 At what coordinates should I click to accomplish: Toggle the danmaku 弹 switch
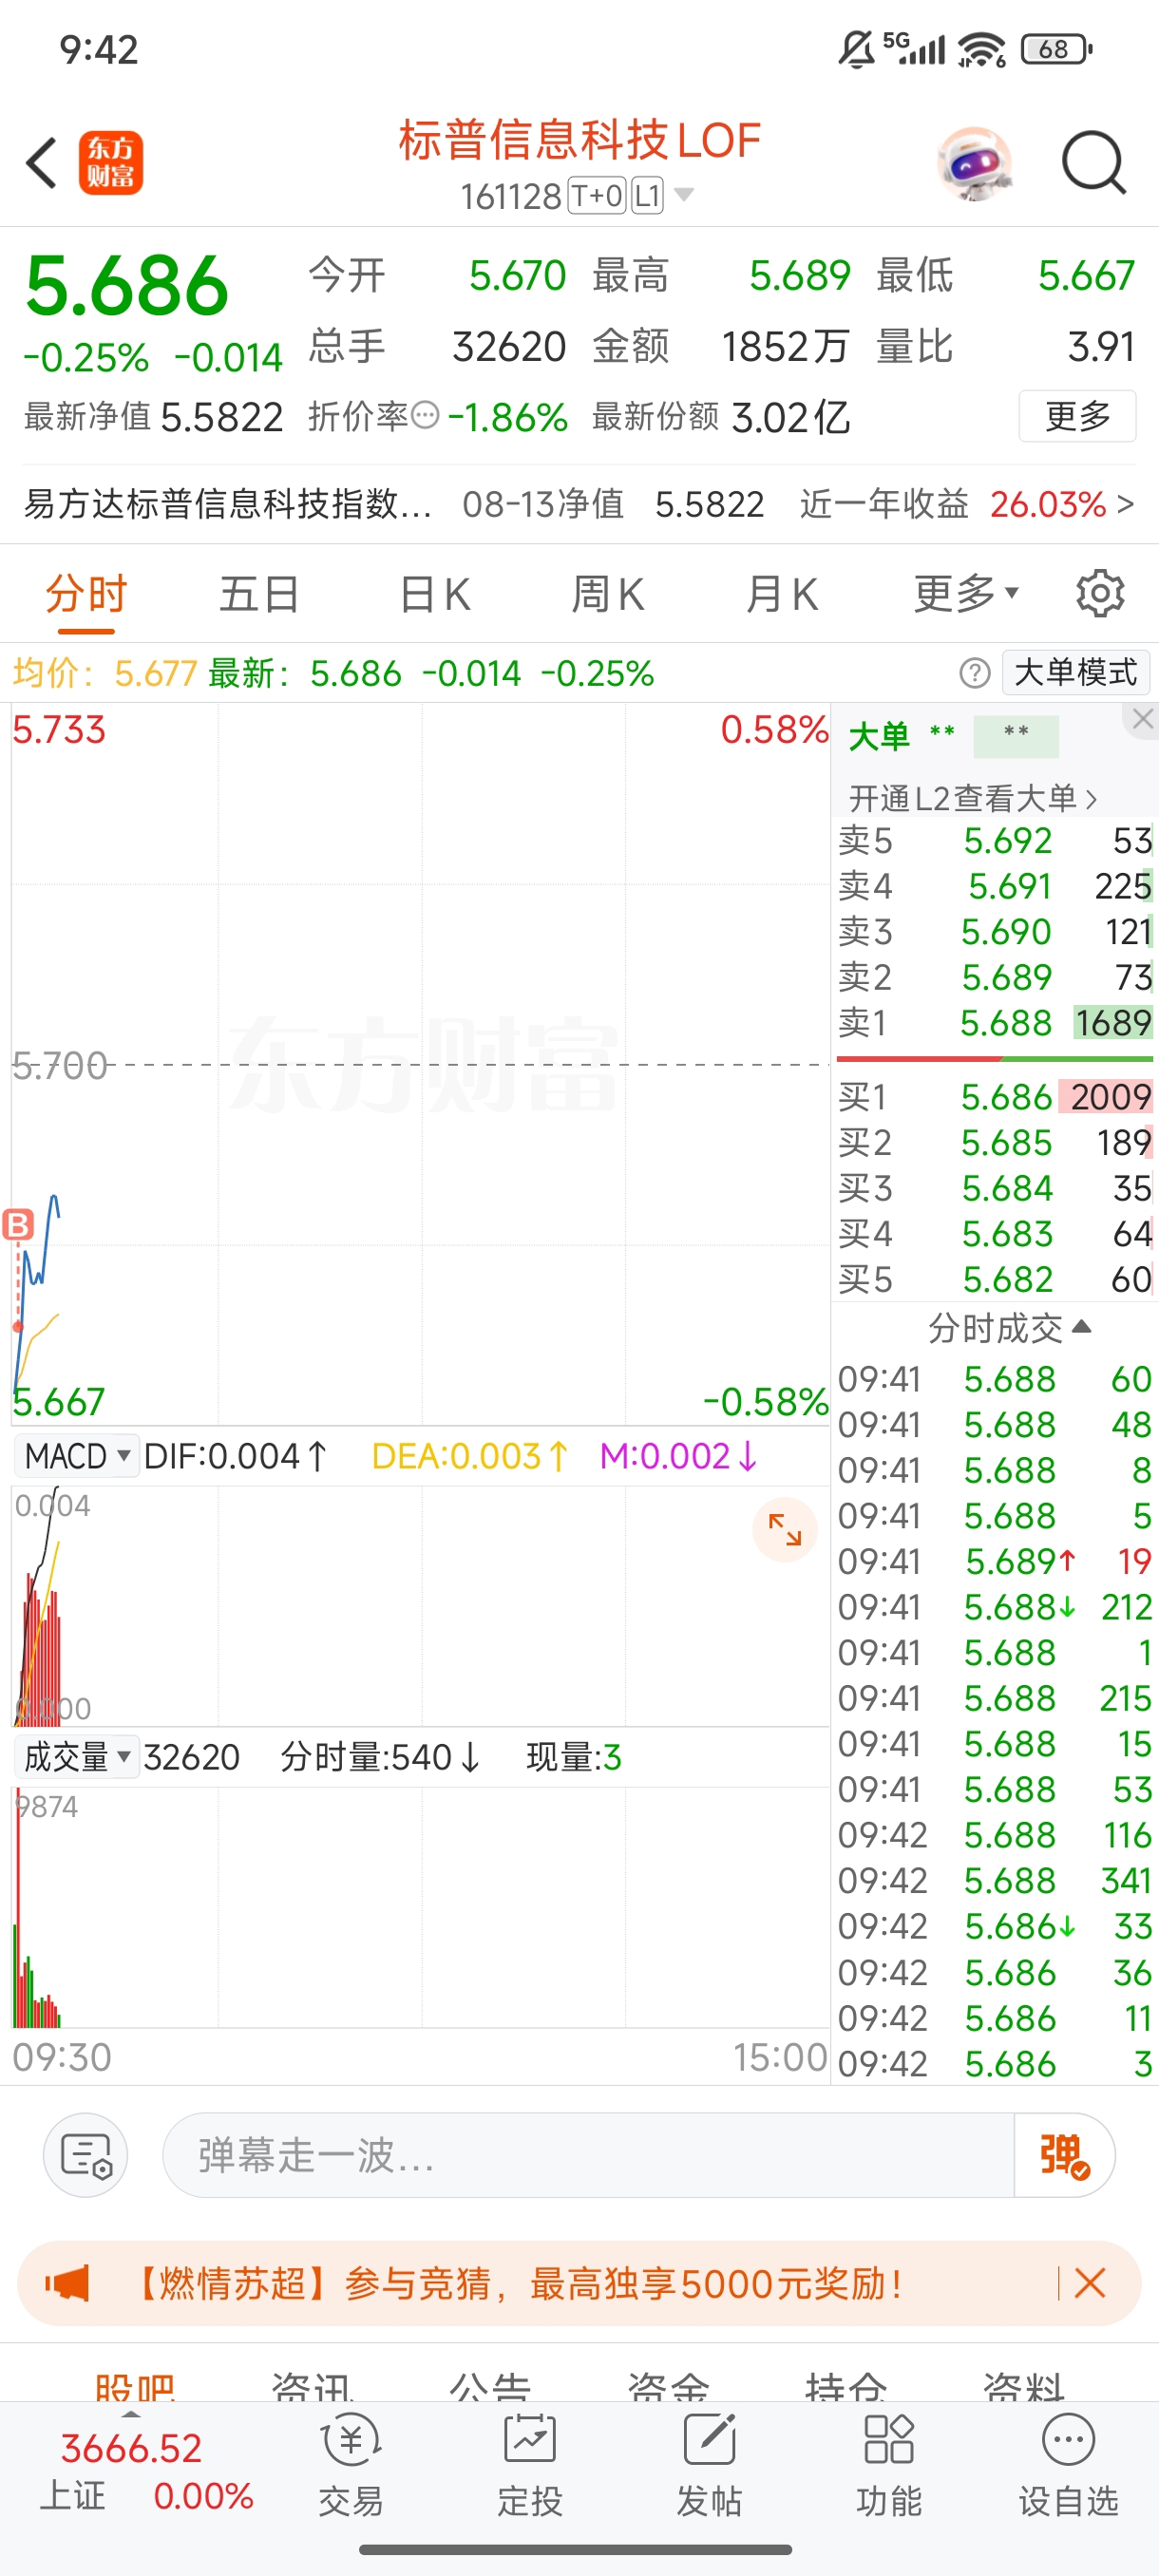coord(1064,2155)
